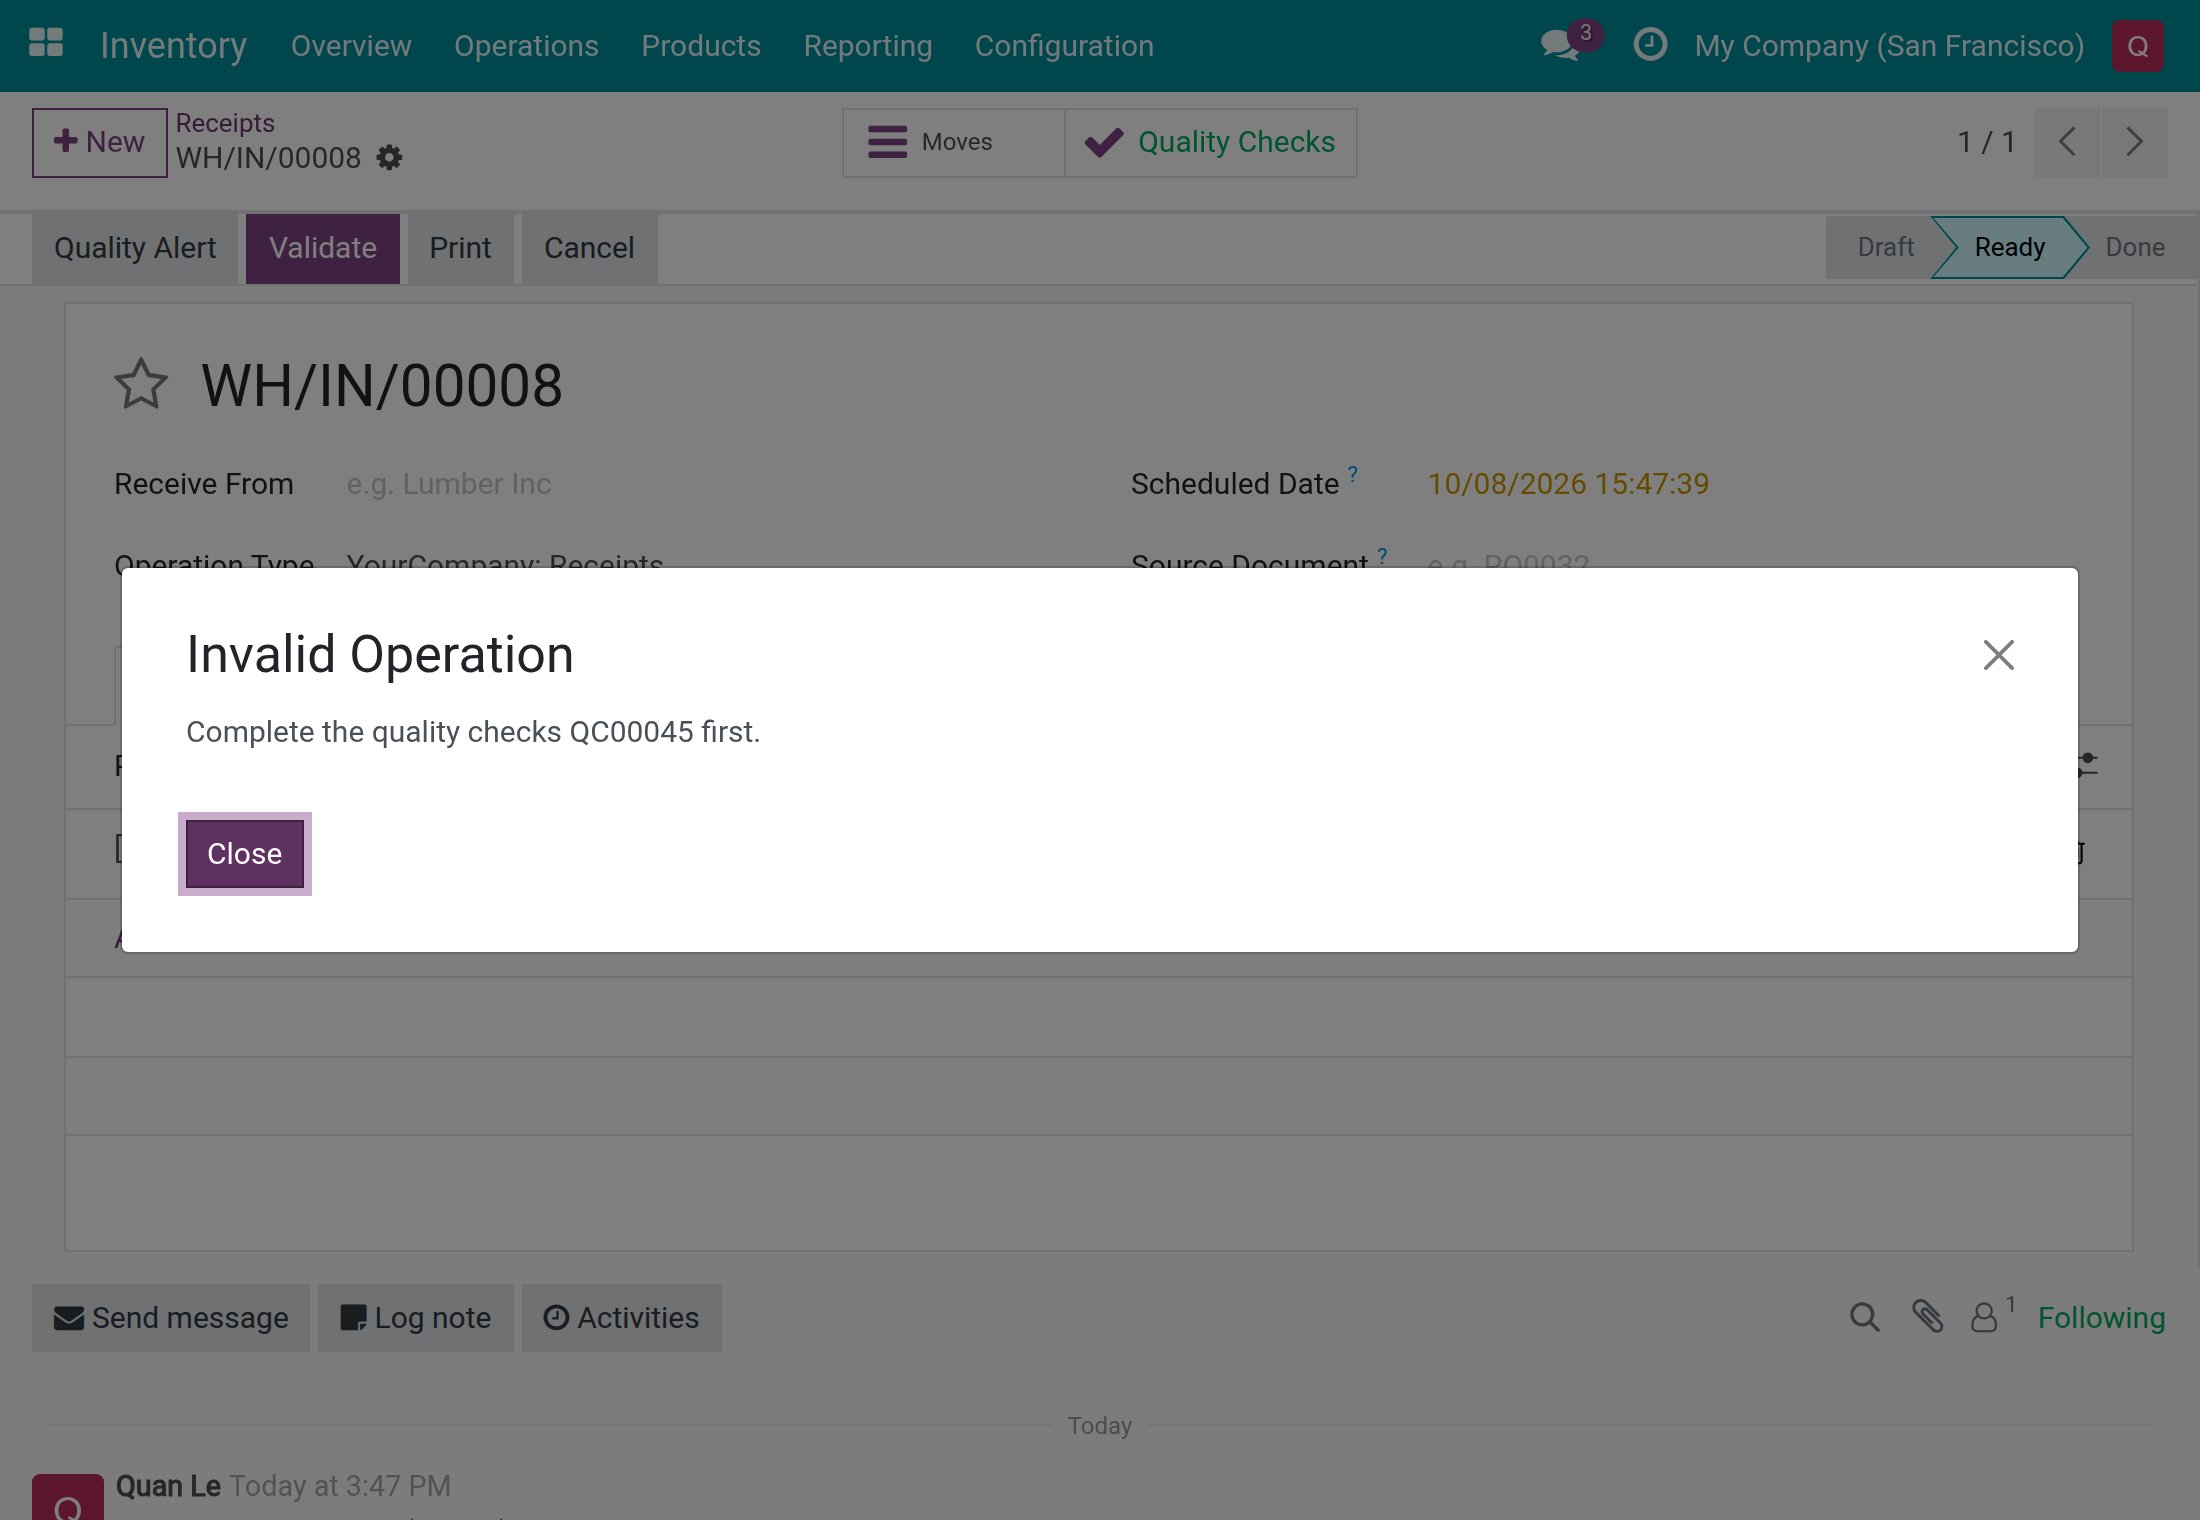
Task: Open the Operations menu
Action: point(526,46)
